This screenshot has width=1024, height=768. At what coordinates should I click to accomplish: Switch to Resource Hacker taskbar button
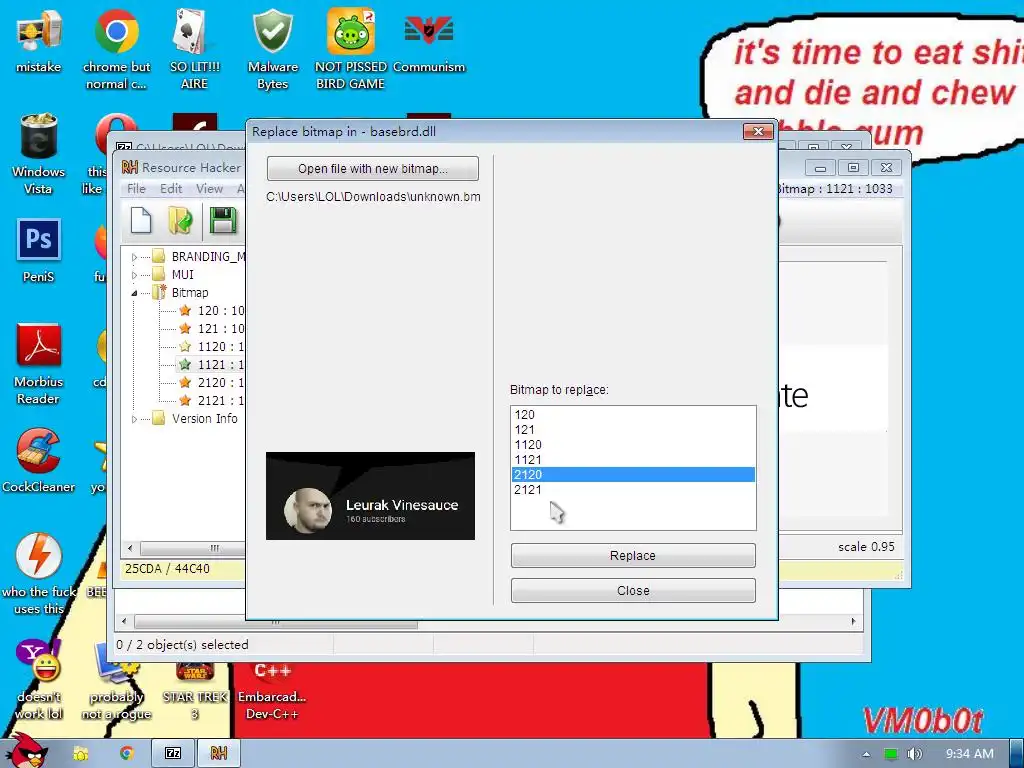pyautogui.click(x=219, y=753)
